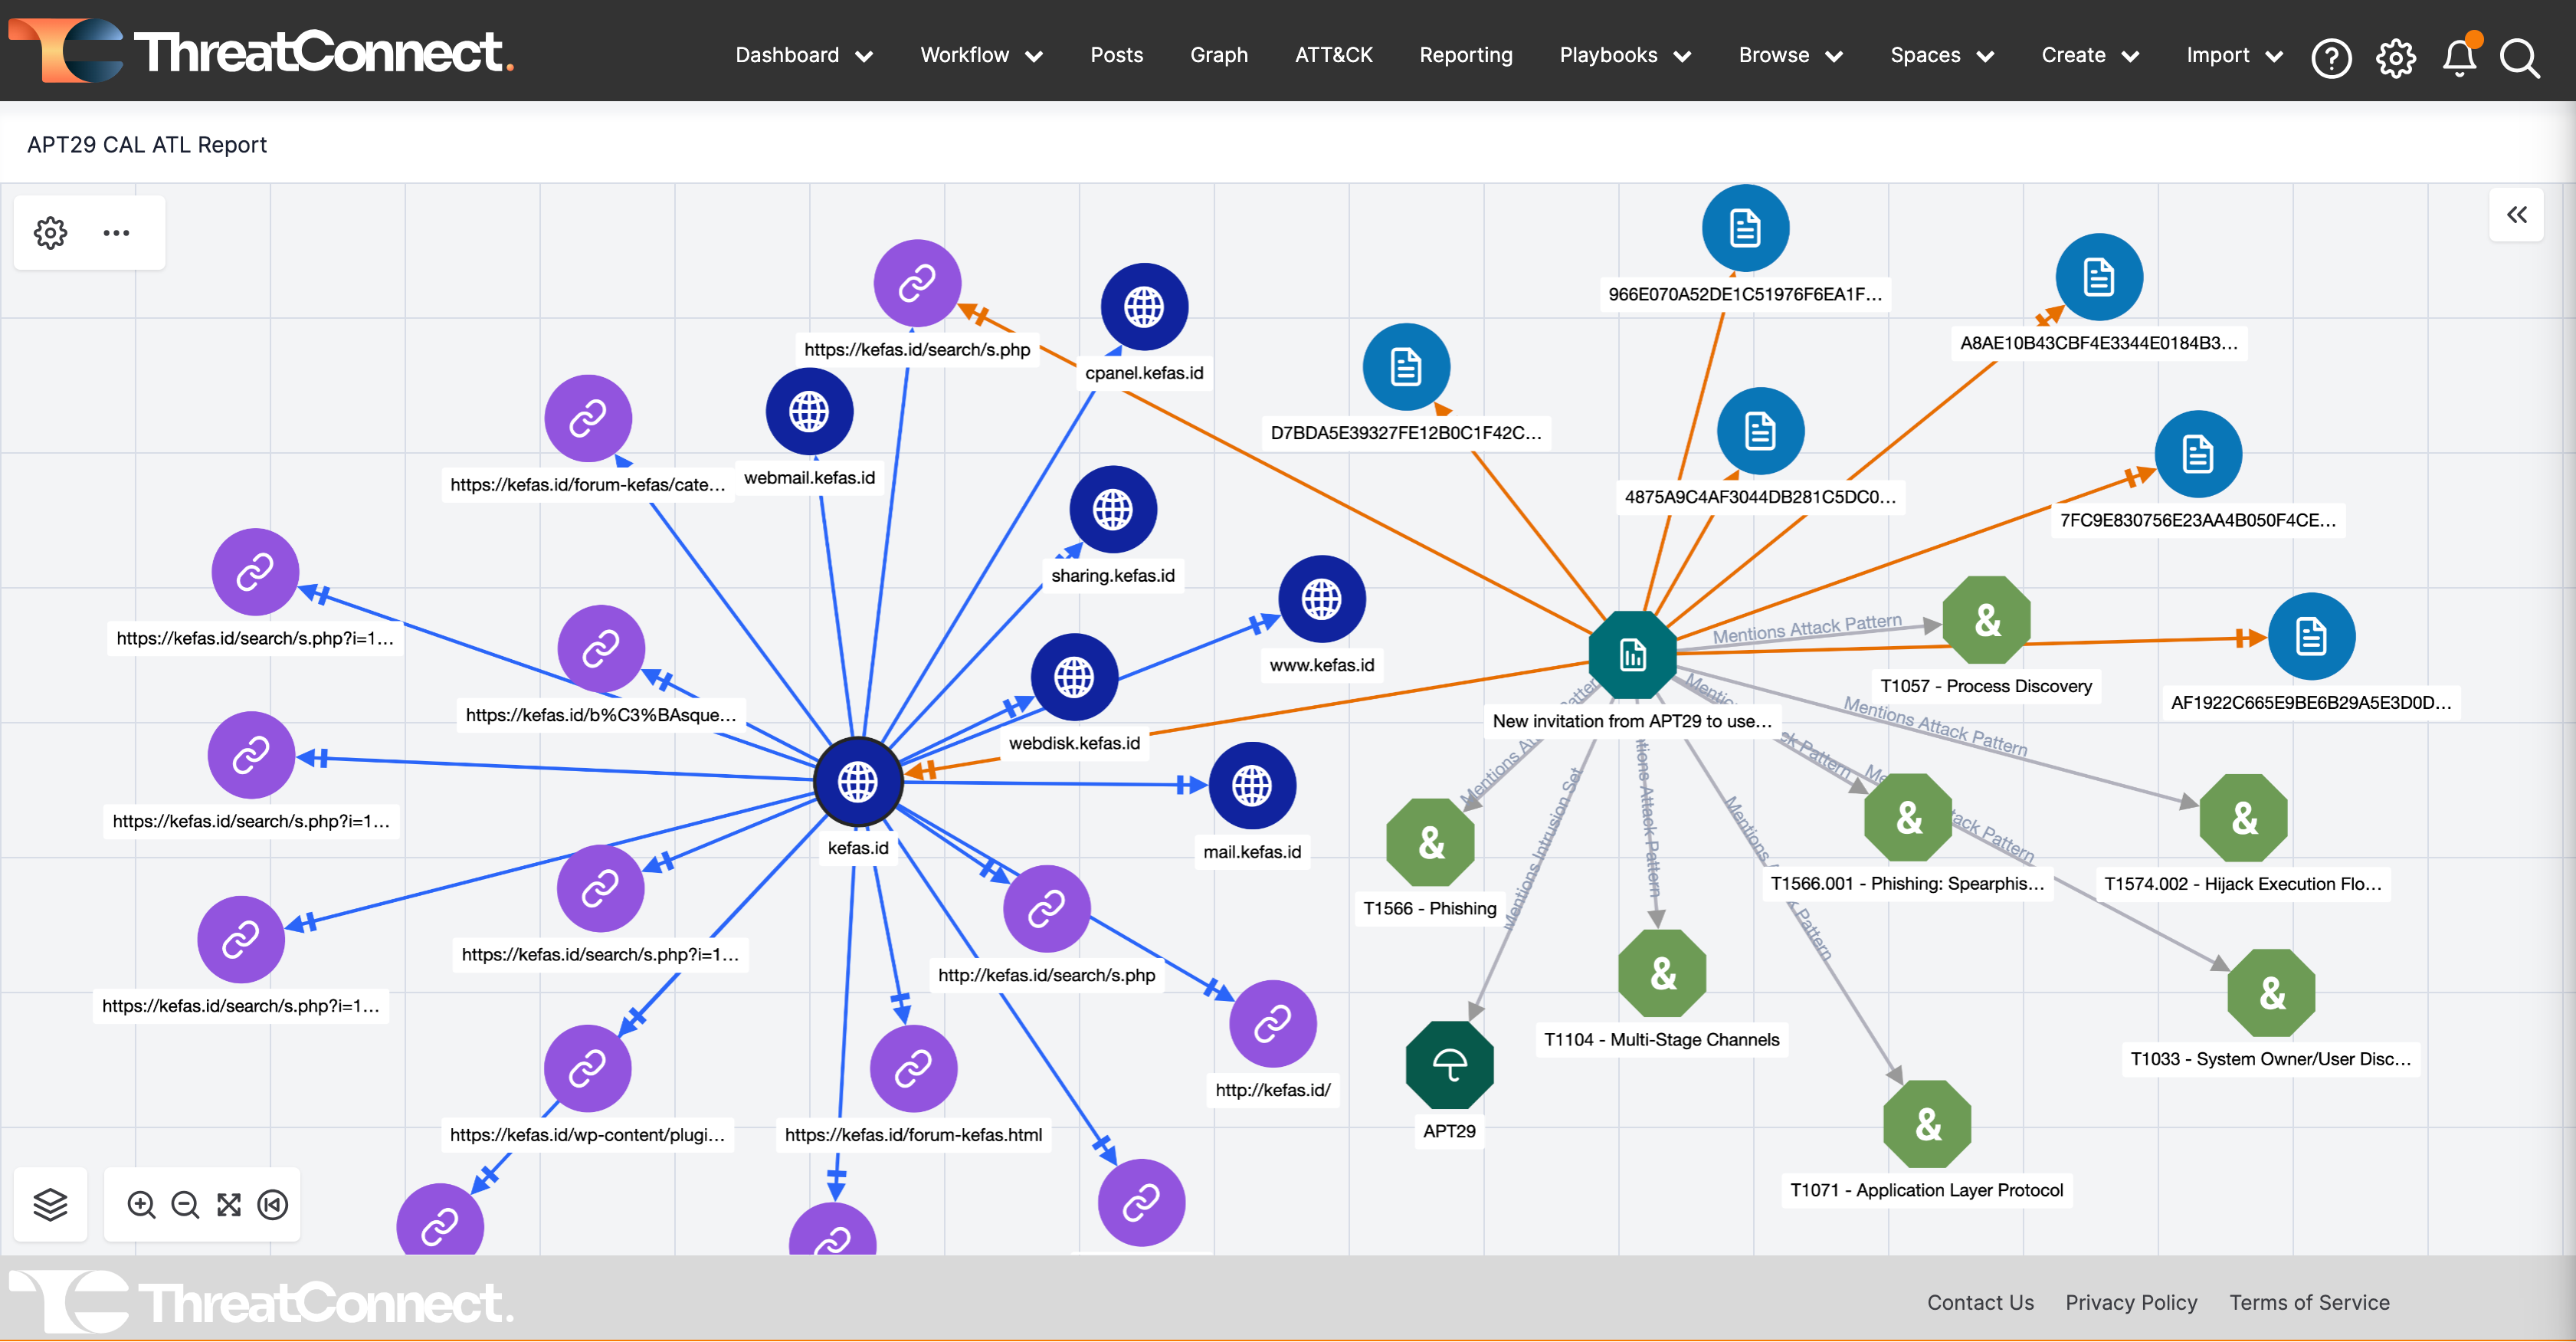Click the reset view control on the graph toolbar
This screenshot has width=2576, height=1342.
tap(273, 1205)
